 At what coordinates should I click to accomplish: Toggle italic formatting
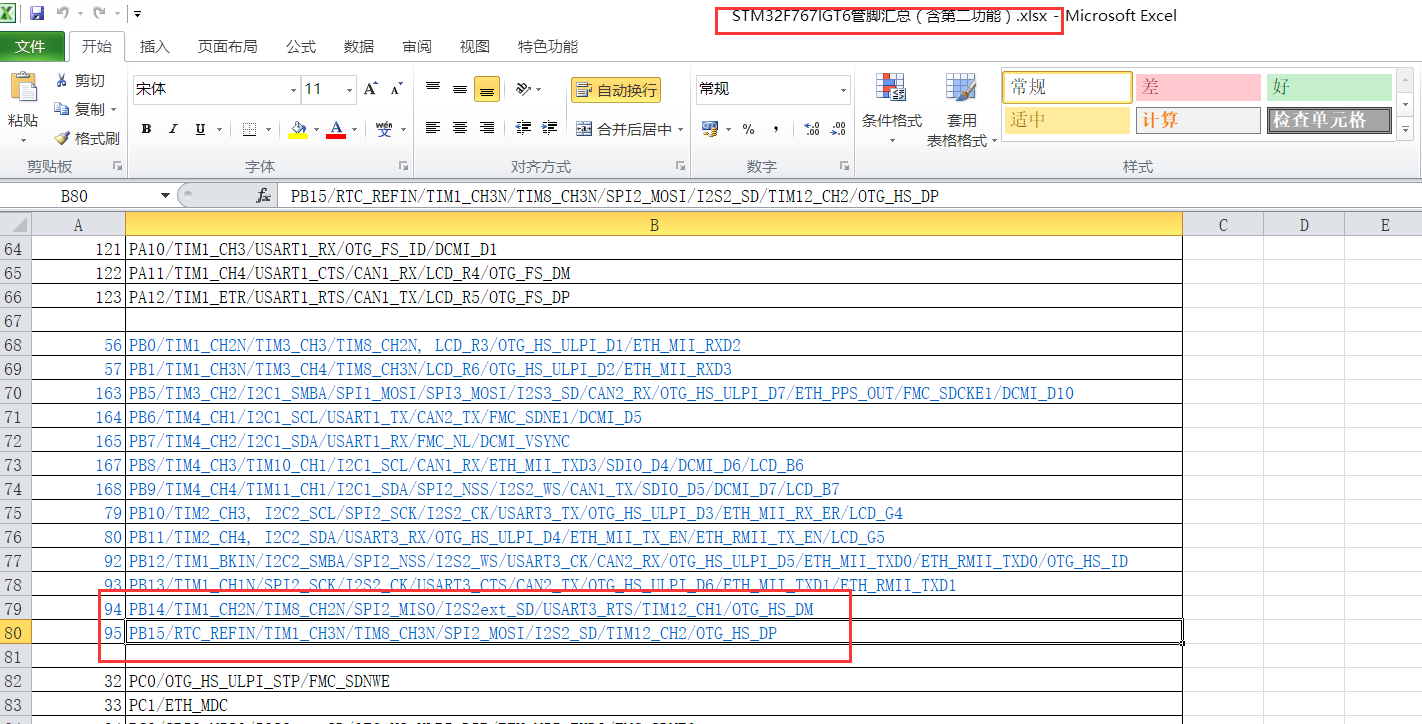click(x=173, y=129)
